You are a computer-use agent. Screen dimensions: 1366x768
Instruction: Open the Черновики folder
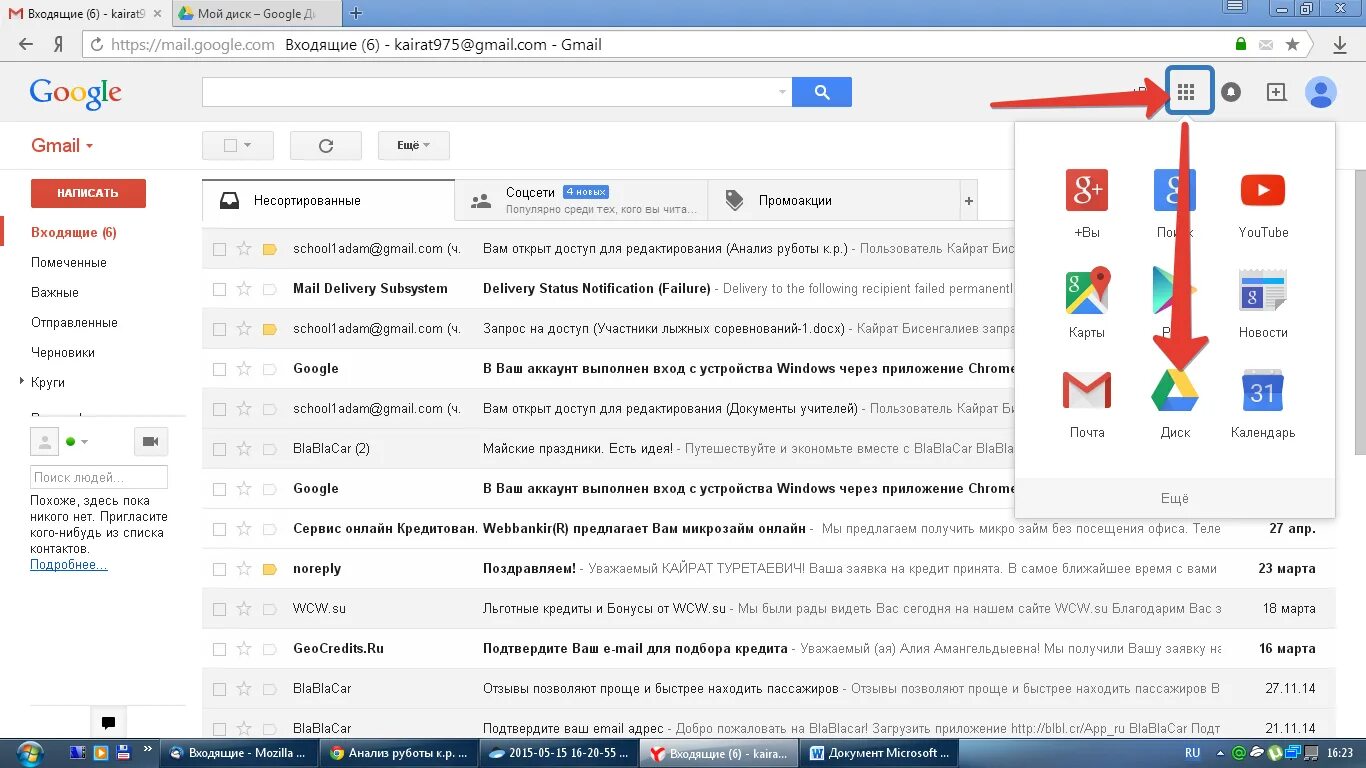point(63,352)
